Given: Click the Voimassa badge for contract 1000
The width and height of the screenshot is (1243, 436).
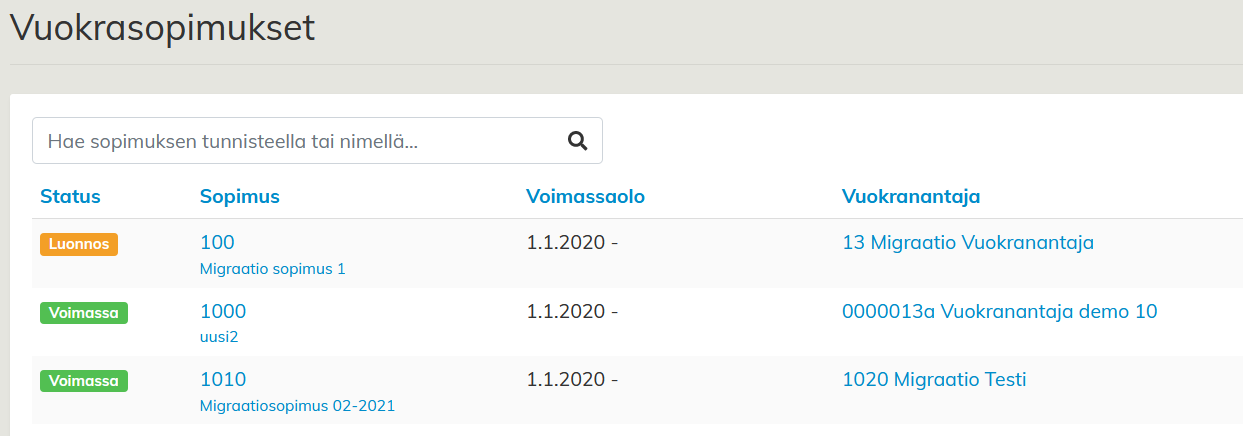Looking at the screenshot, I should pos(84,313).
